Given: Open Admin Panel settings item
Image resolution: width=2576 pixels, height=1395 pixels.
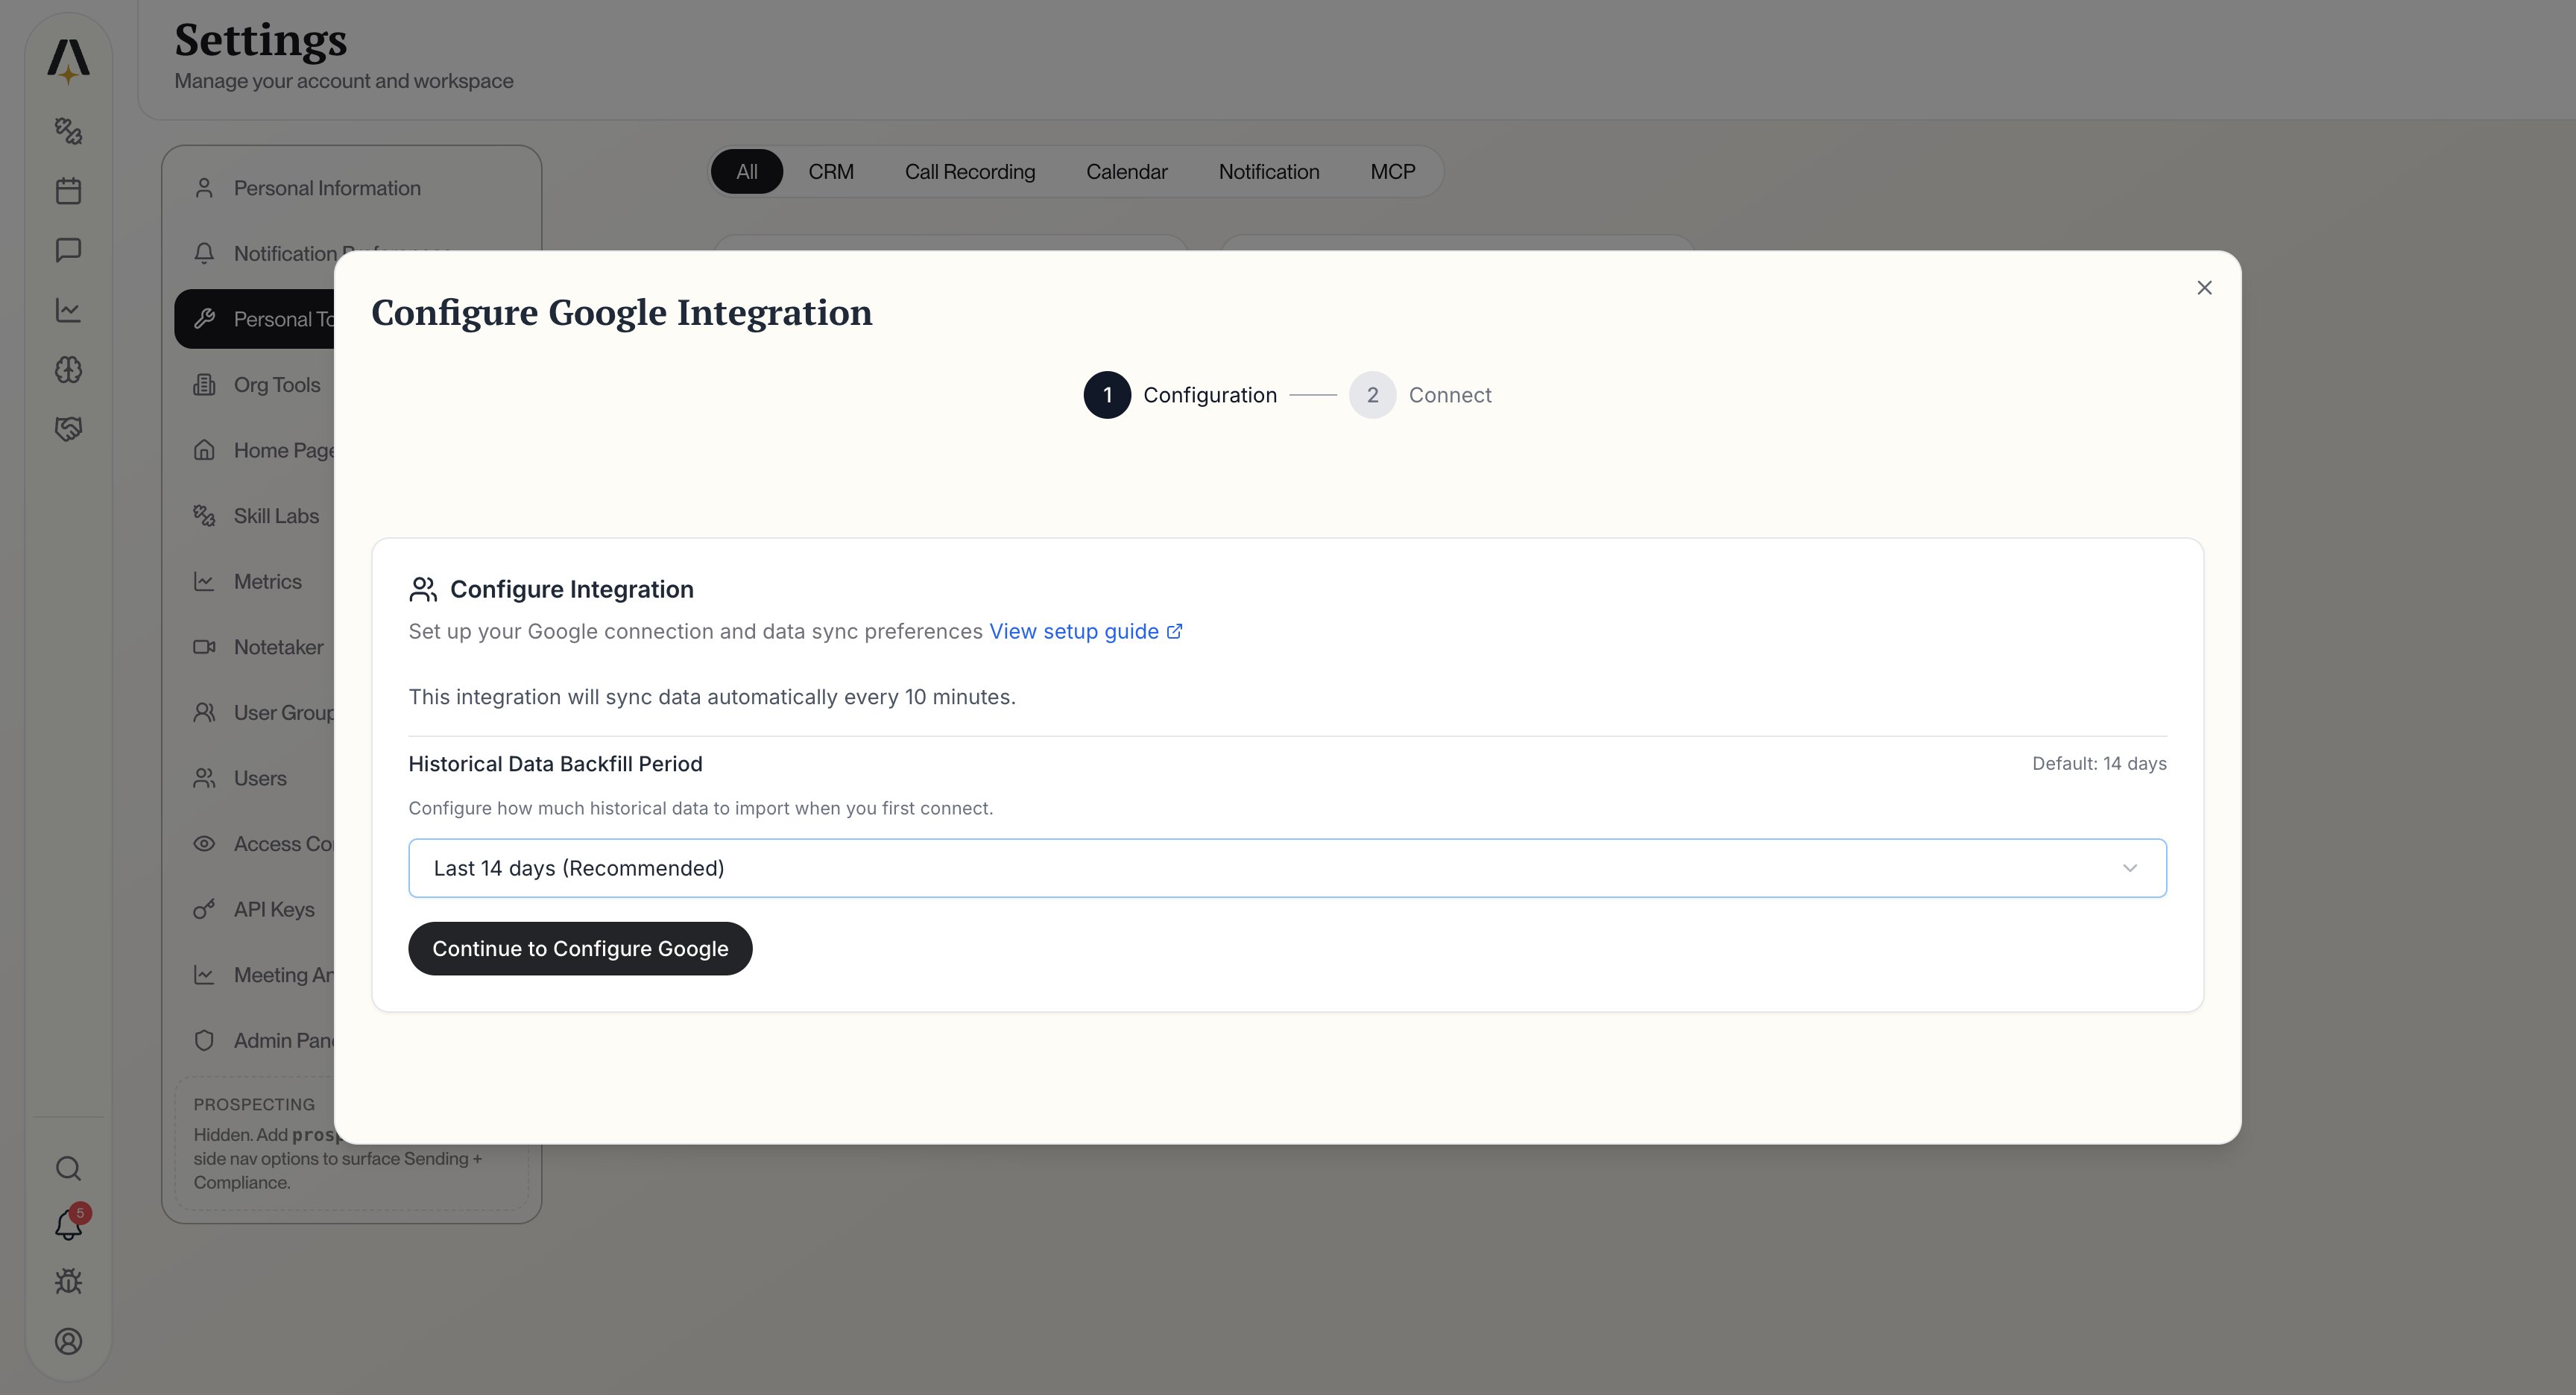Looking at the screenshot, I should tap(254, 1040).
